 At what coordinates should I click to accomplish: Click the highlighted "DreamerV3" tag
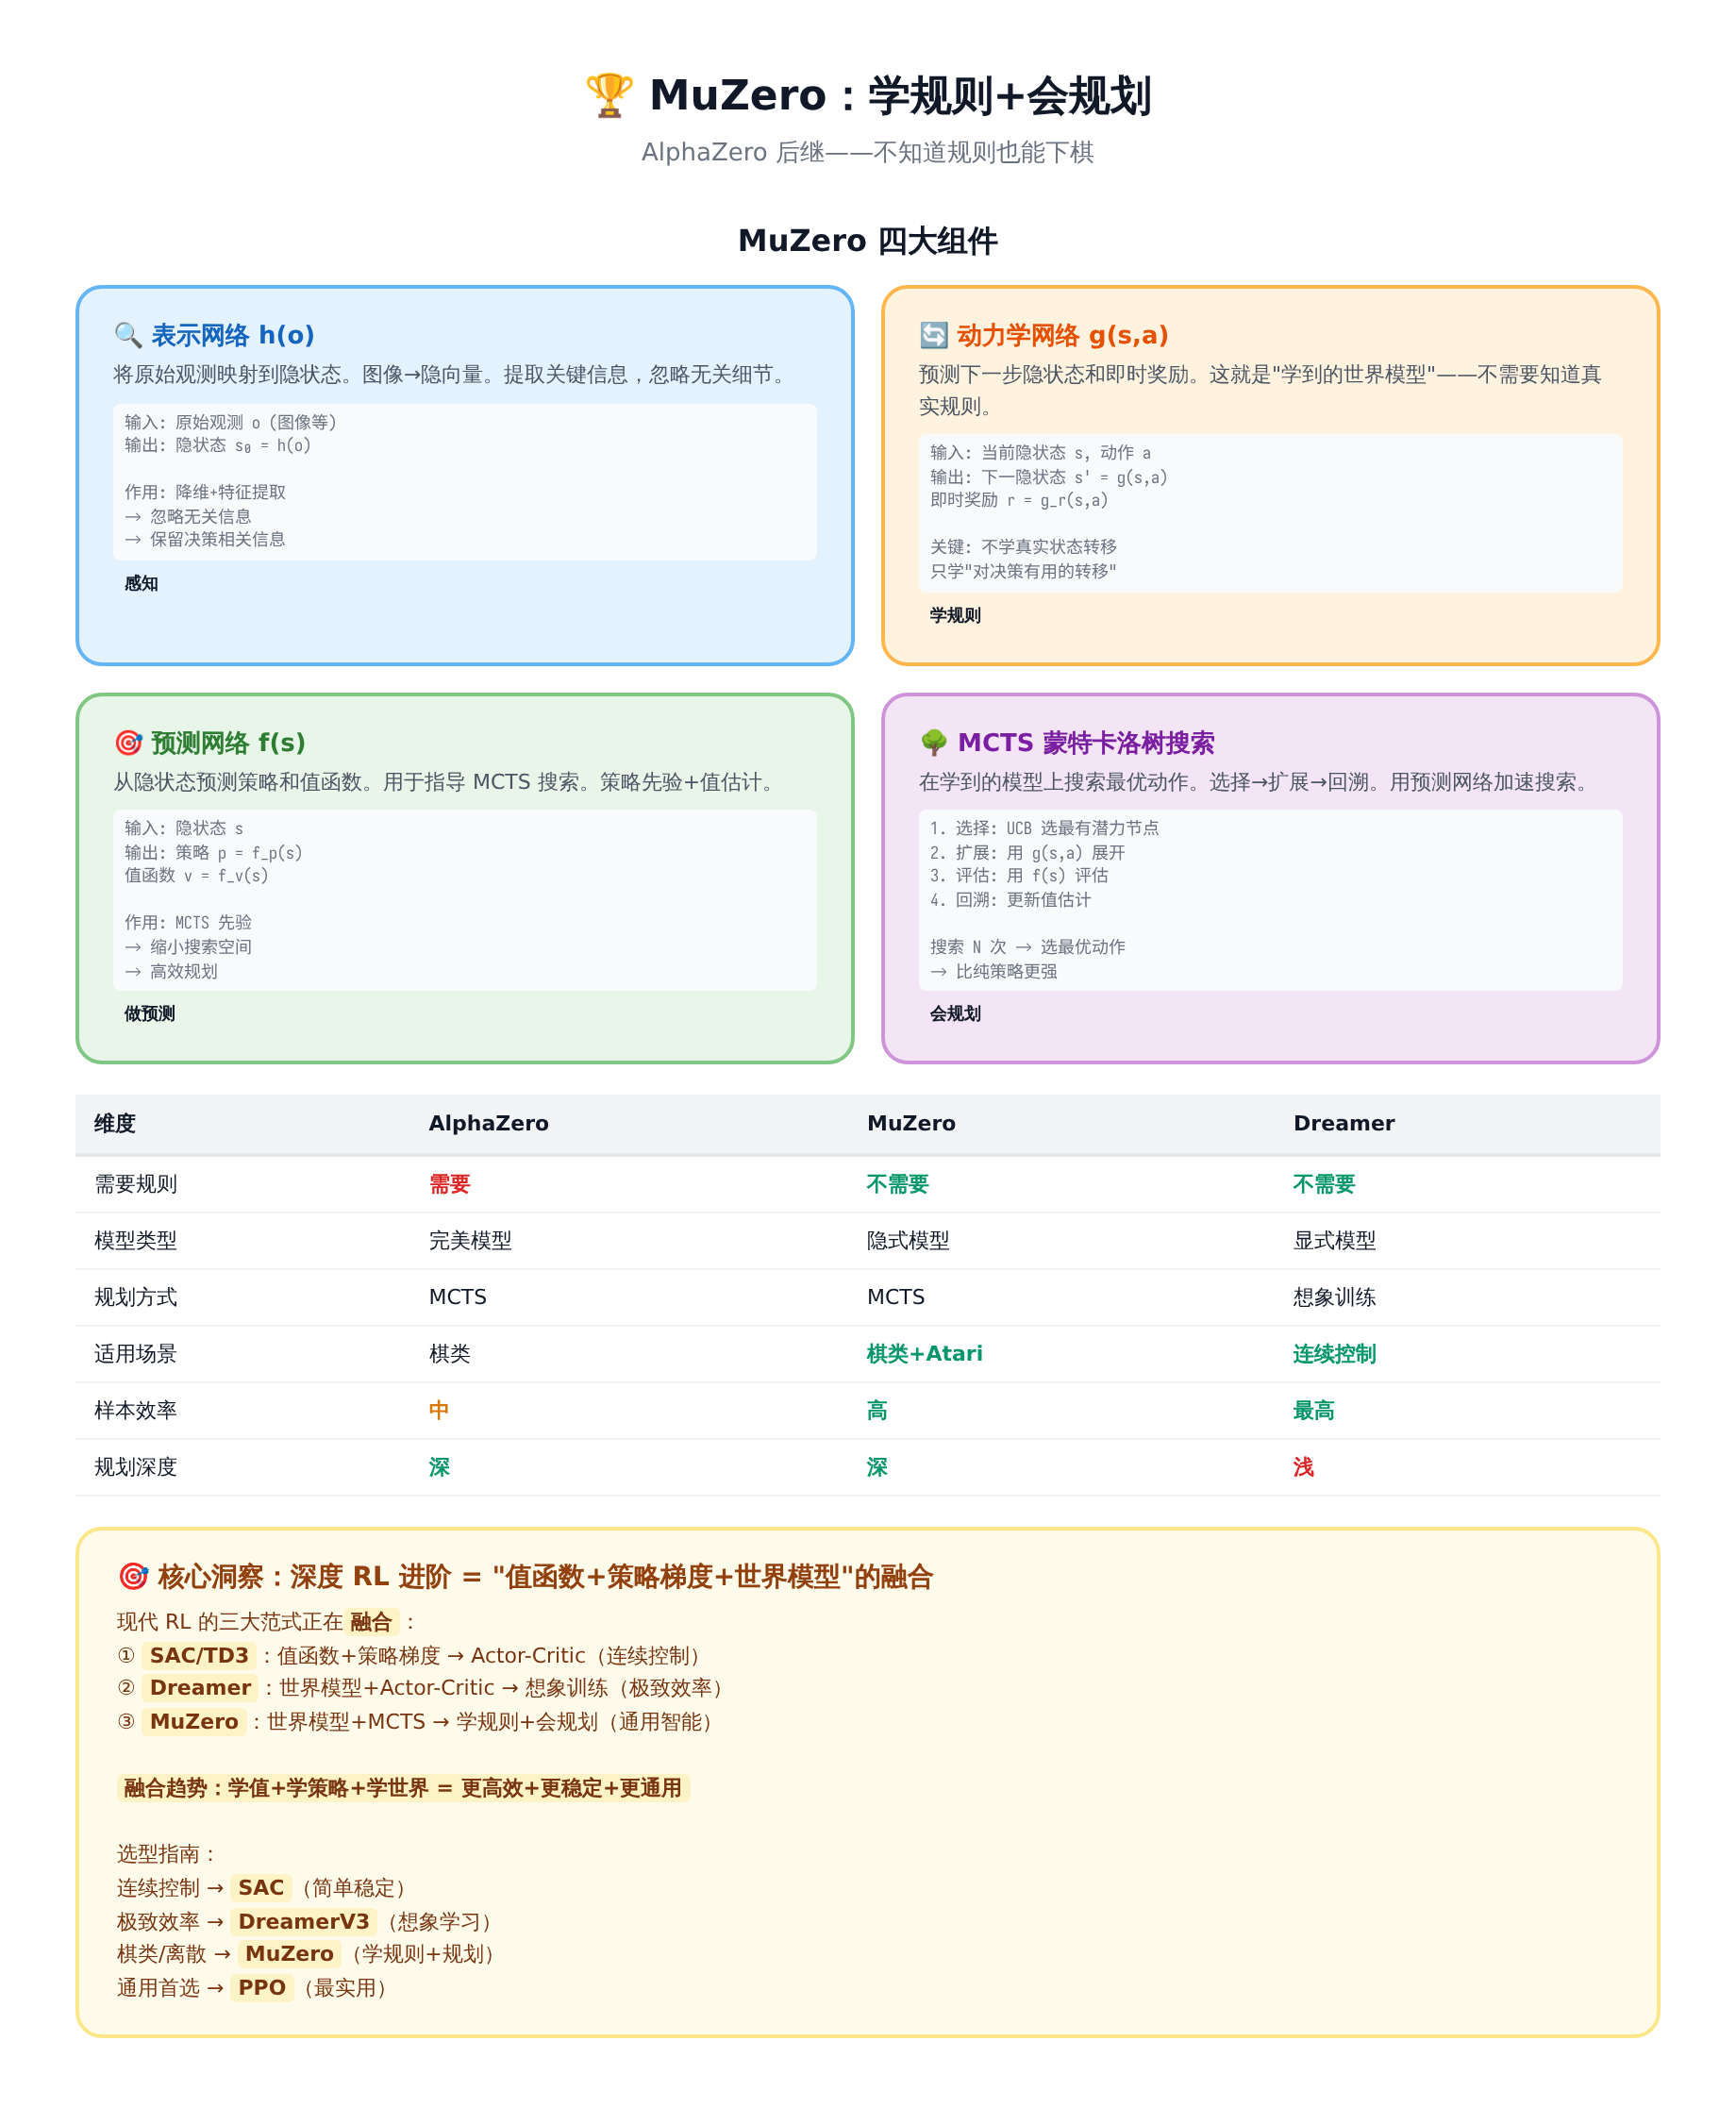(x=304, y=1922)
